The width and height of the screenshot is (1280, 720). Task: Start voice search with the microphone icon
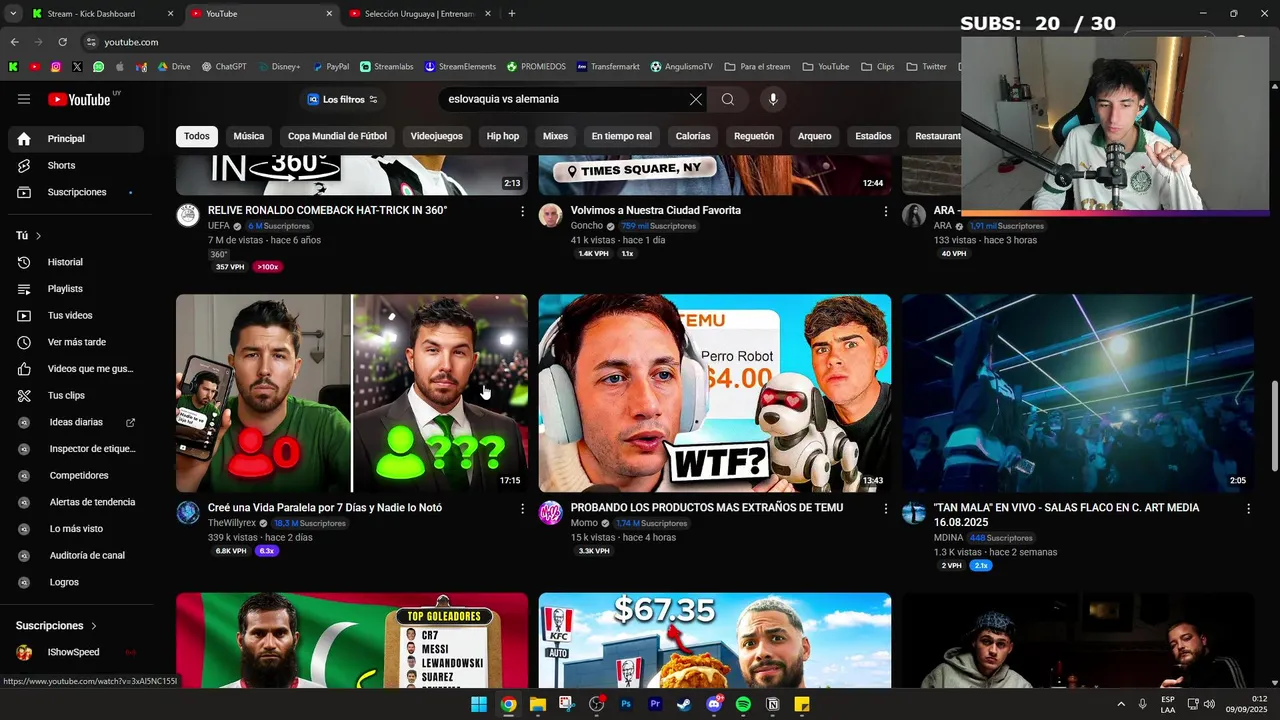point(772,99)
